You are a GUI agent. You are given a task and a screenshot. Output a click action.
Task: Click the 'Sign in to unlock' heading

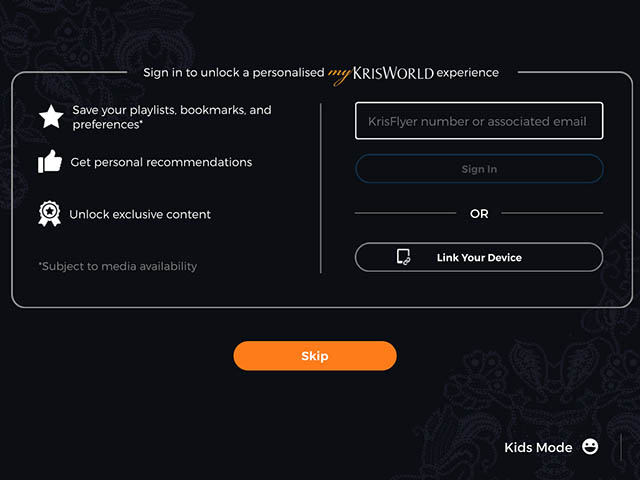point(234,73)
